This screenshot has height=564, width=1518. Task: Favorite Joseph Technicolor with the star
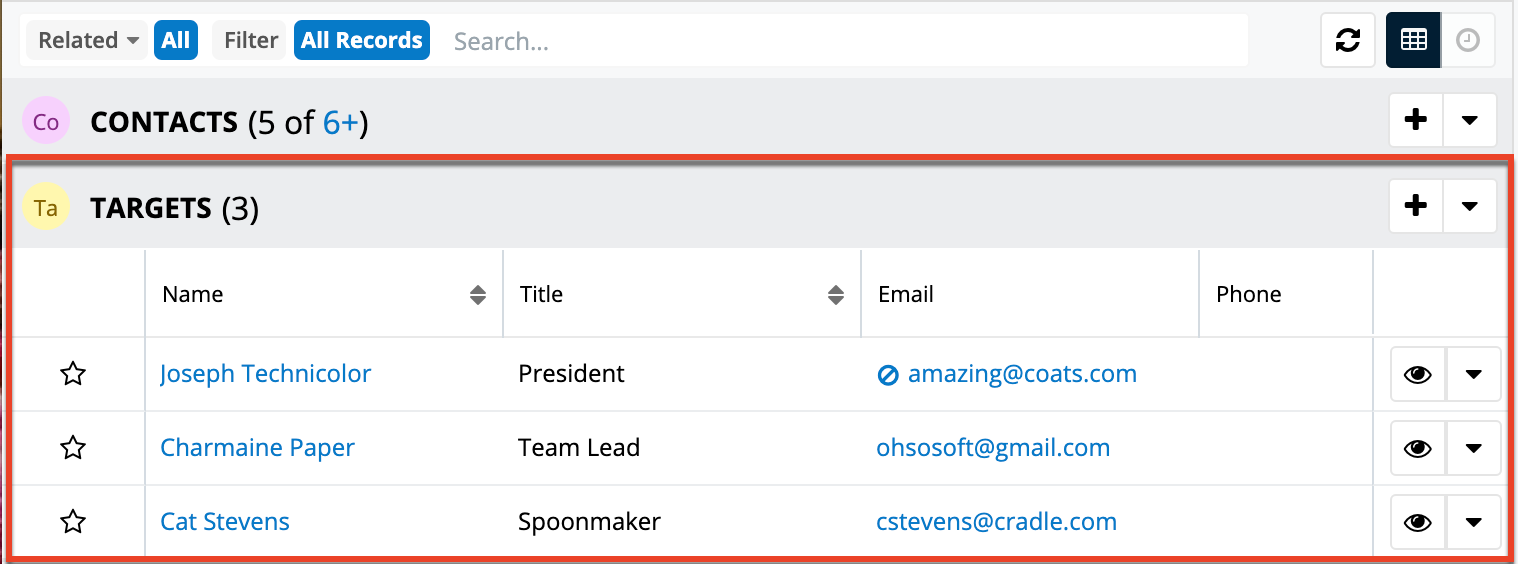73,375
